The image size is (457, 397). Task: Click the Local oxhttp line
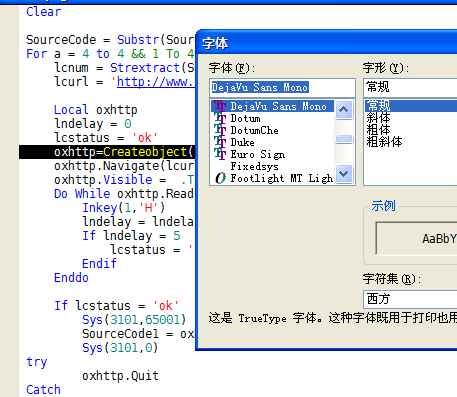(95, 110)
